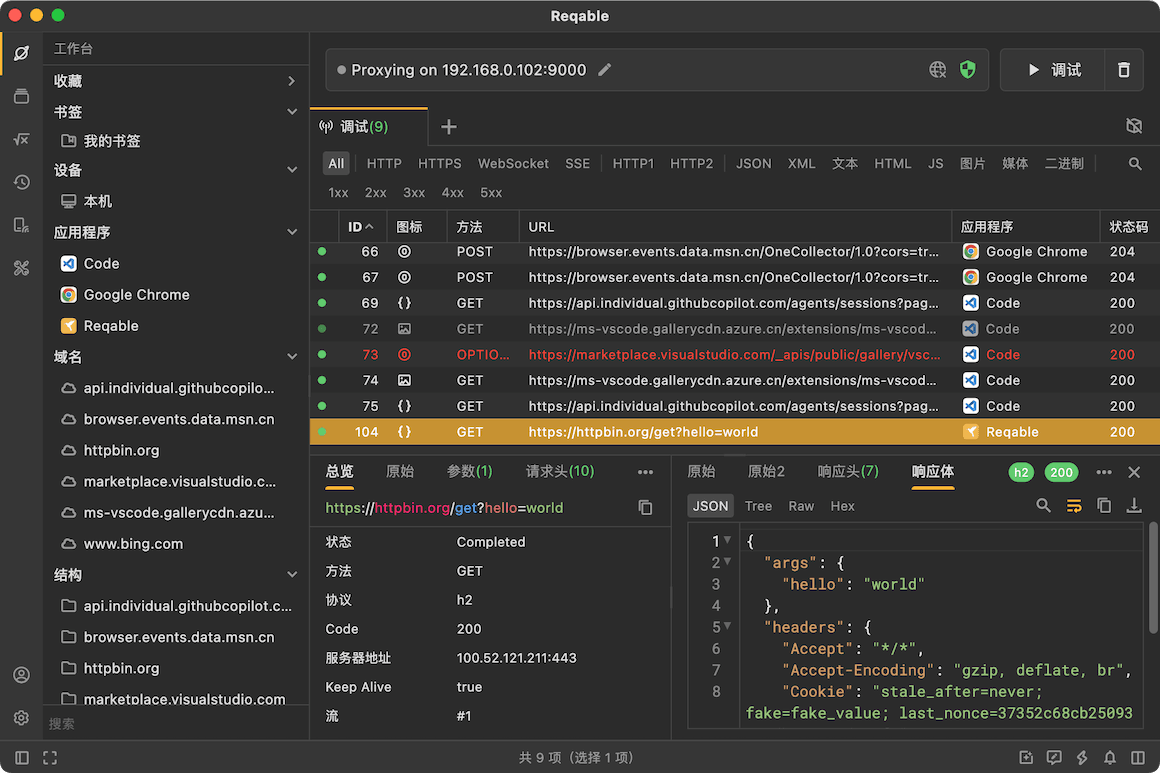Open the 参数(1) tab
The width and height of the screenshot is (1160, 773).
click(x=469, y=472)
